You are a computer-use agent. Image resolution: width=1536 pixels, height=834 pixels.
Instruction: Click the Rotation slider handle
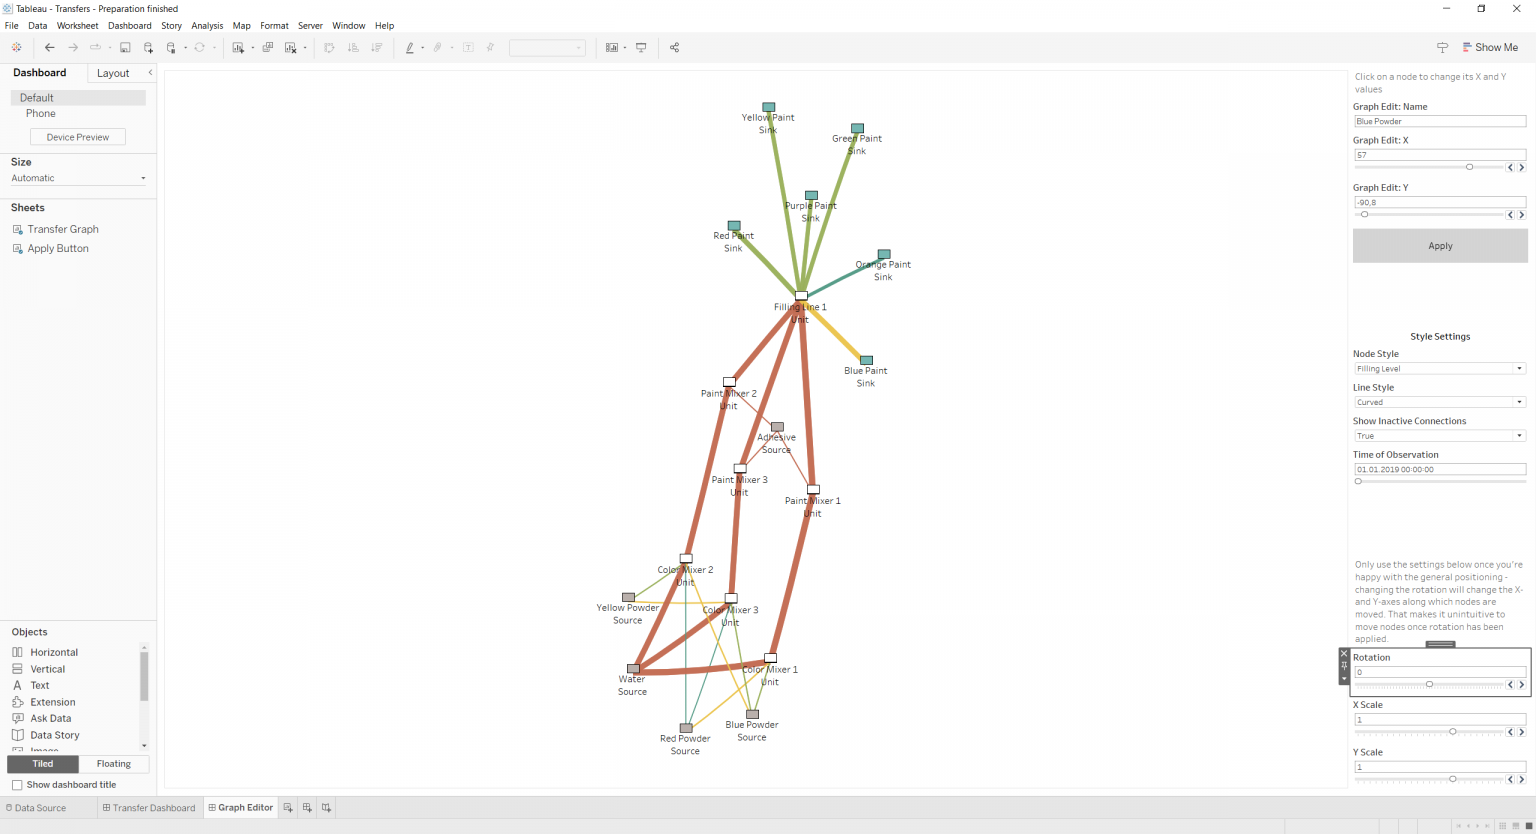(x=1428, y=685)
